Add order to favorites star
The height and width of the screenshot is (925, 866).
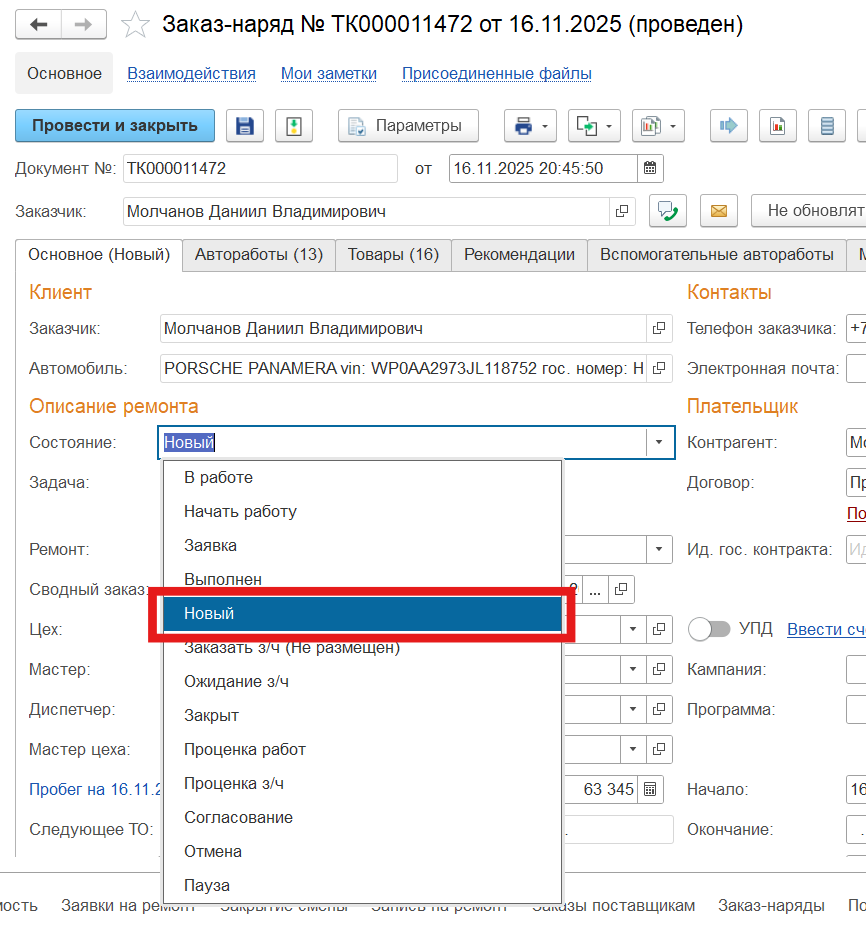135,25
